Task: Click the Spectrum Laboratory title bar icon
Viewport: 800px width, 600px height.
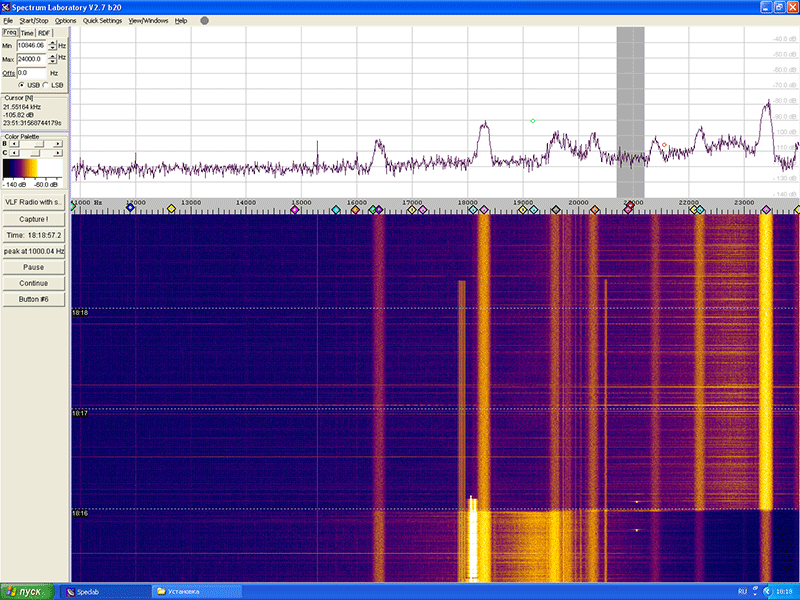Action: [6, 6]
